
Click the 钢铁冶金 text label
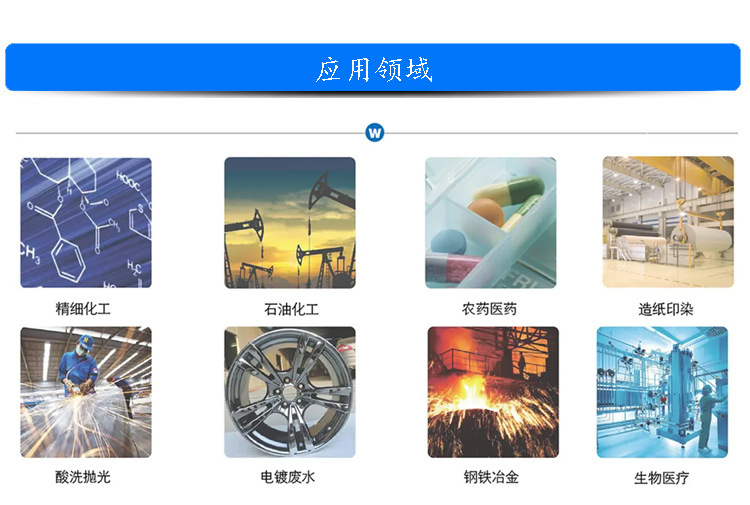[491, 477]
